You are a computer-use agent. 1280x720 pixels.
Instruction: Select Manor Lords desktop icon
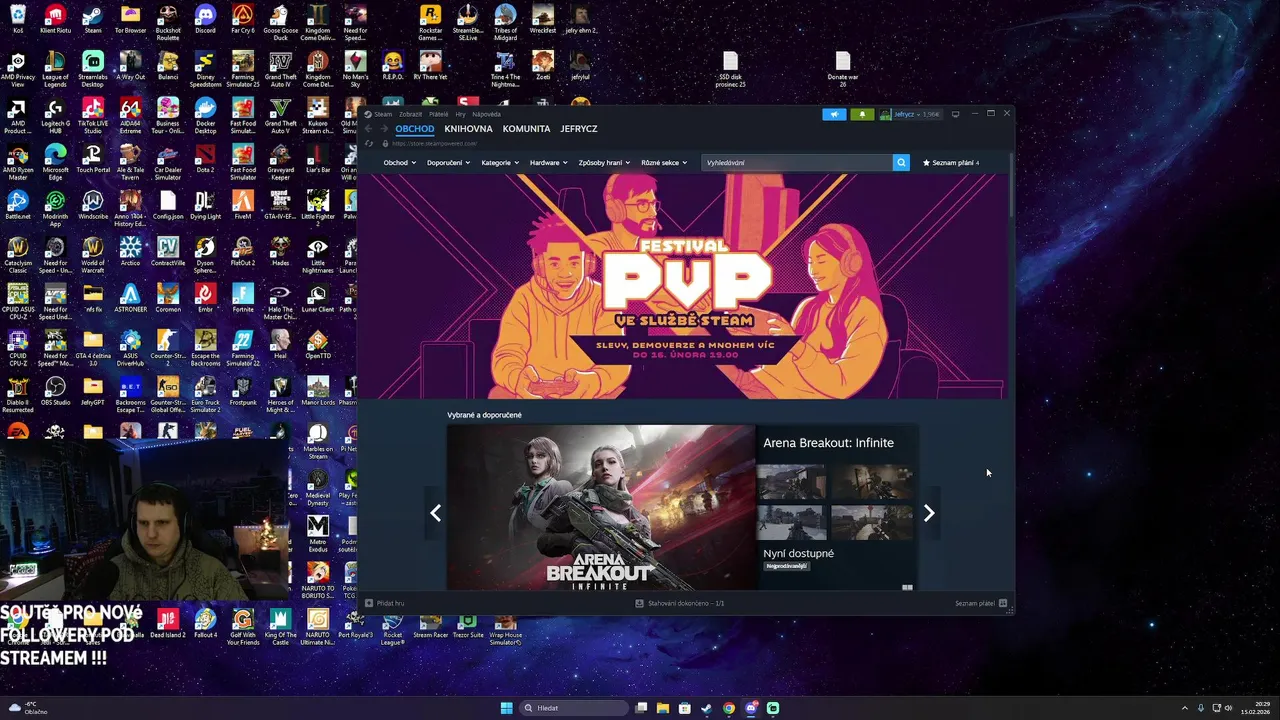(318, 391)
